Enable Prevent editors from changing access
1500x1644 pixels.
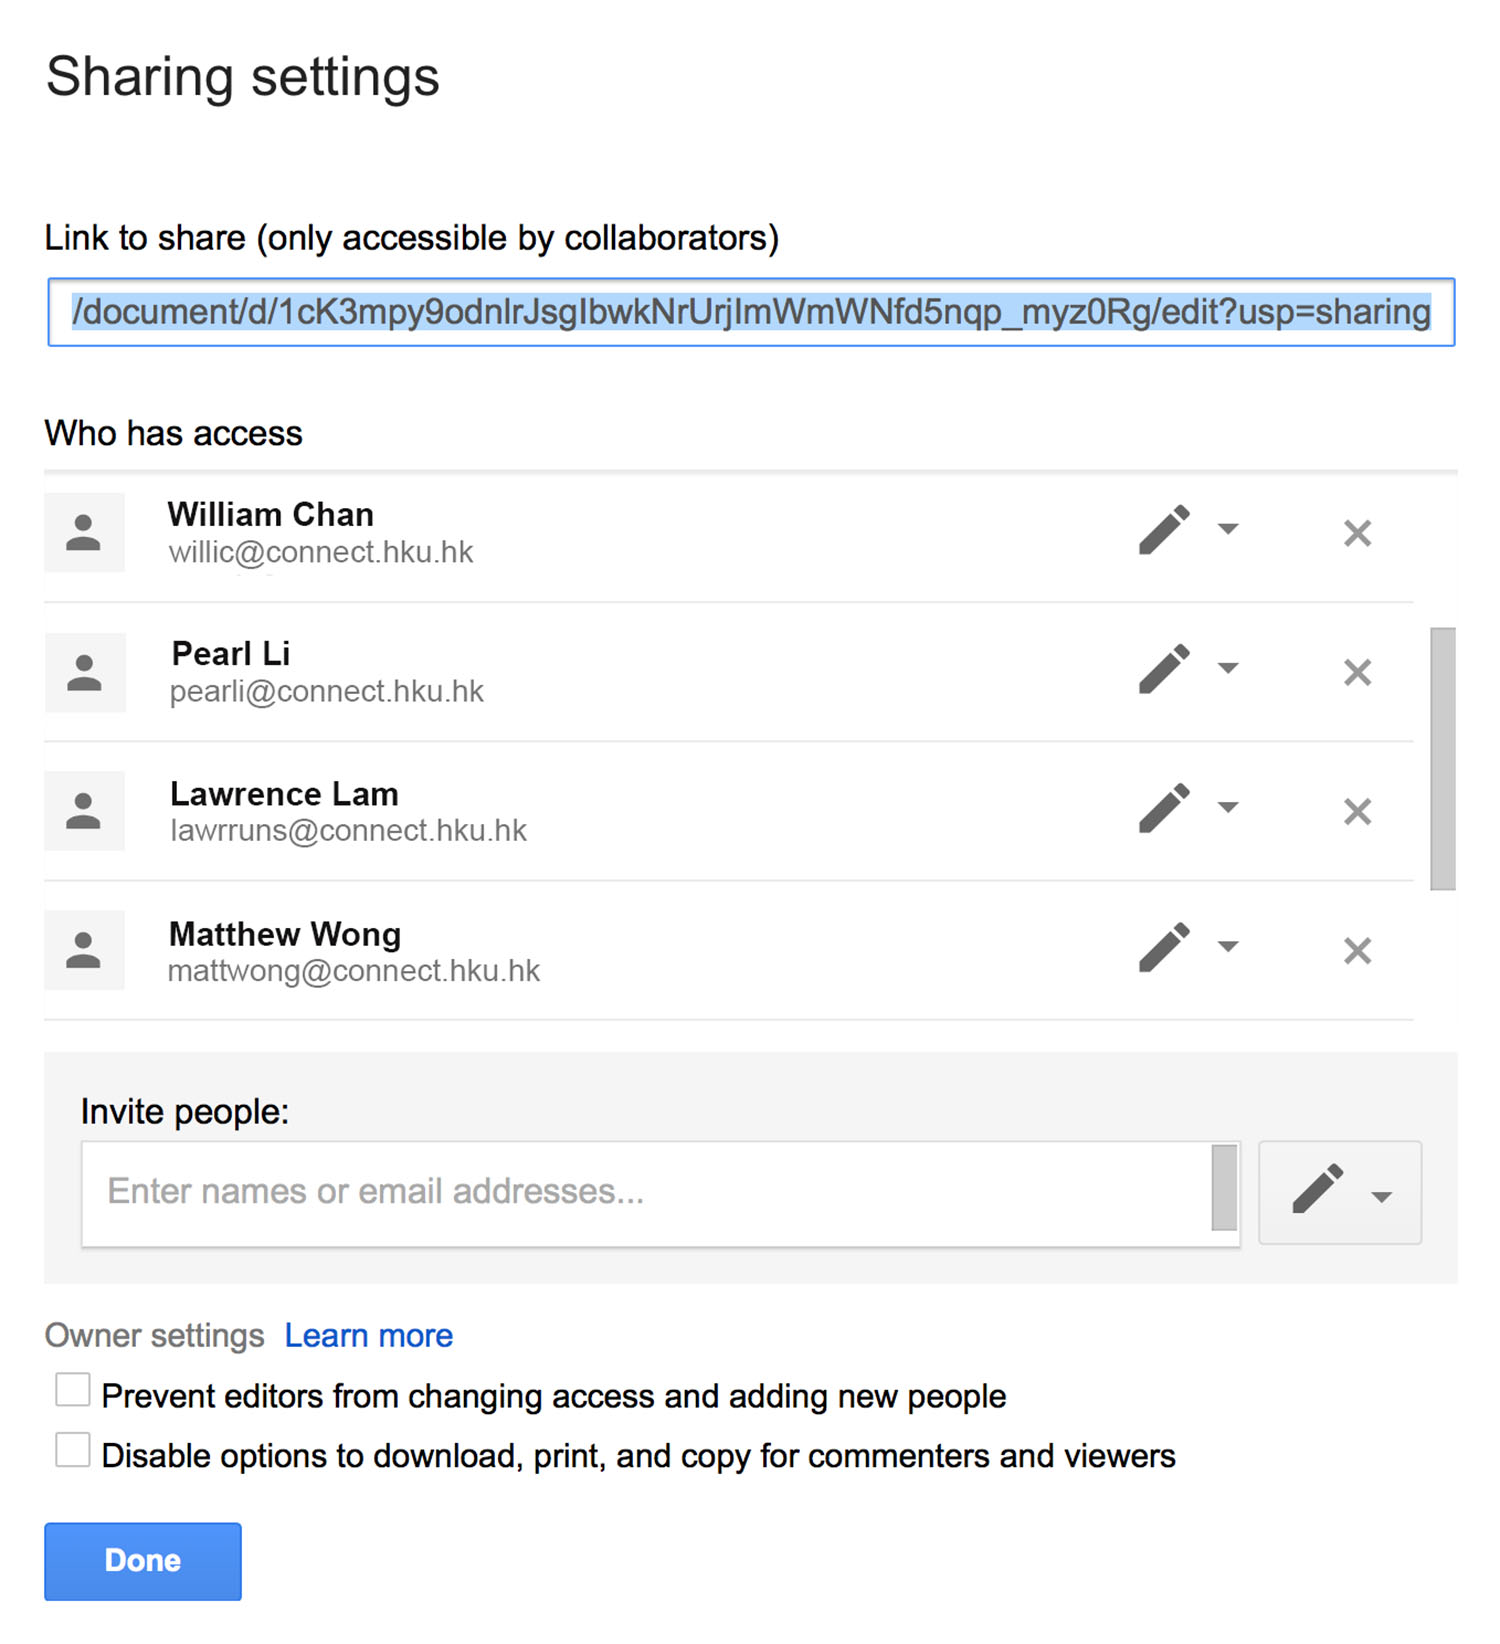coord(73,1389)
